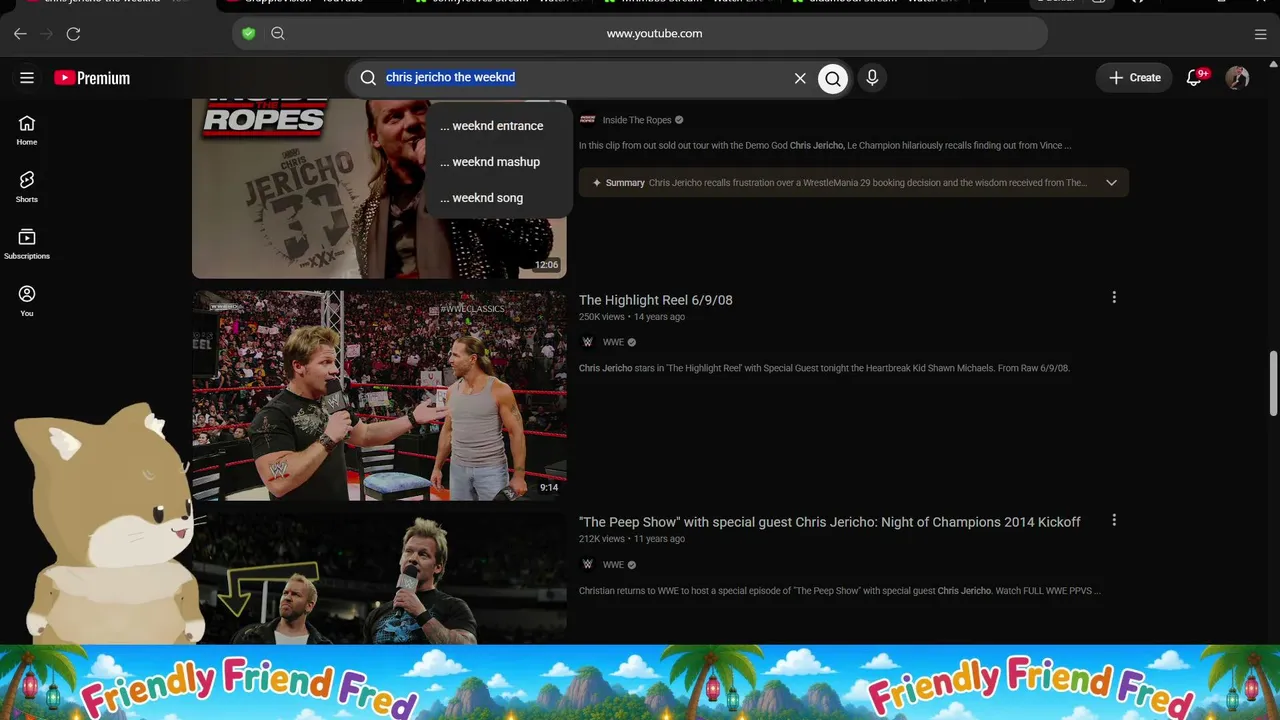Screen dimensions: 1280x720
Task: Click WWE avatar under The Peep Show
Action: (588, 564)
